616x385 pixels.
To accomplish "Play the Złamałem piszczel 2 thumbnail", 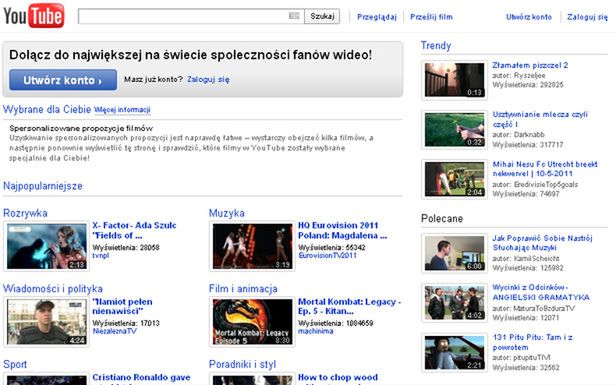I will pos(454,80).
